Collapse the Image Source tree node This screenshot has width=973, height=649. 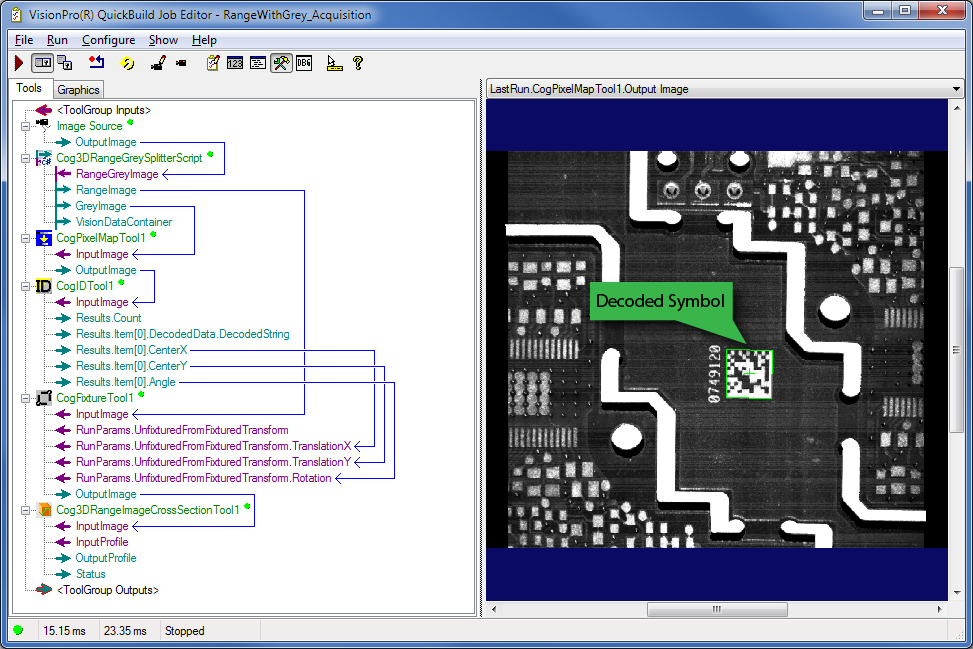[x=25, y=126]
